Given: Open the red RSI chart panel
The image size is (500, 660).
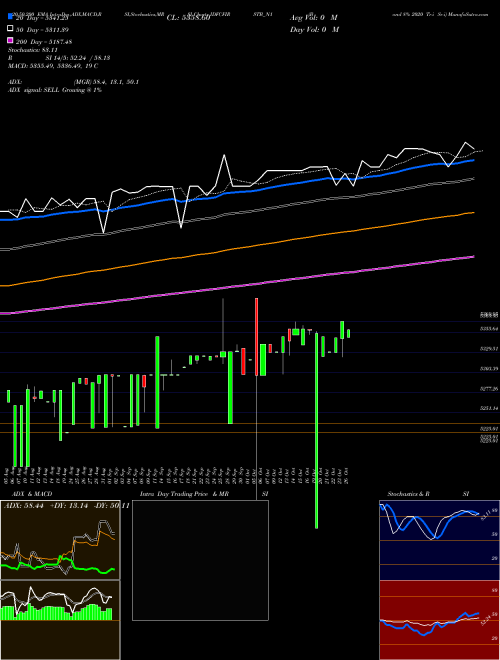Looking at the screenshot, I should [439, 620].
